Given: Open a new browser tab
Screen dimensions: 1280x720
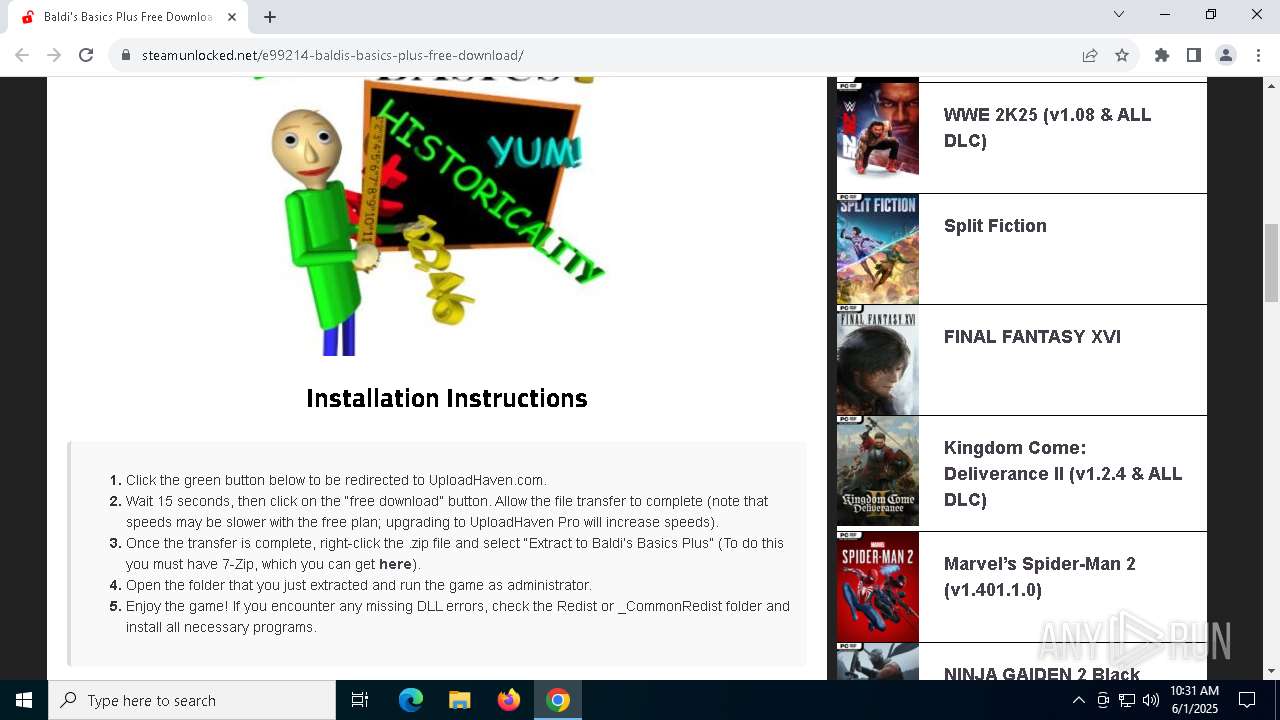Looking at the screenshot, I should [270, 17].
